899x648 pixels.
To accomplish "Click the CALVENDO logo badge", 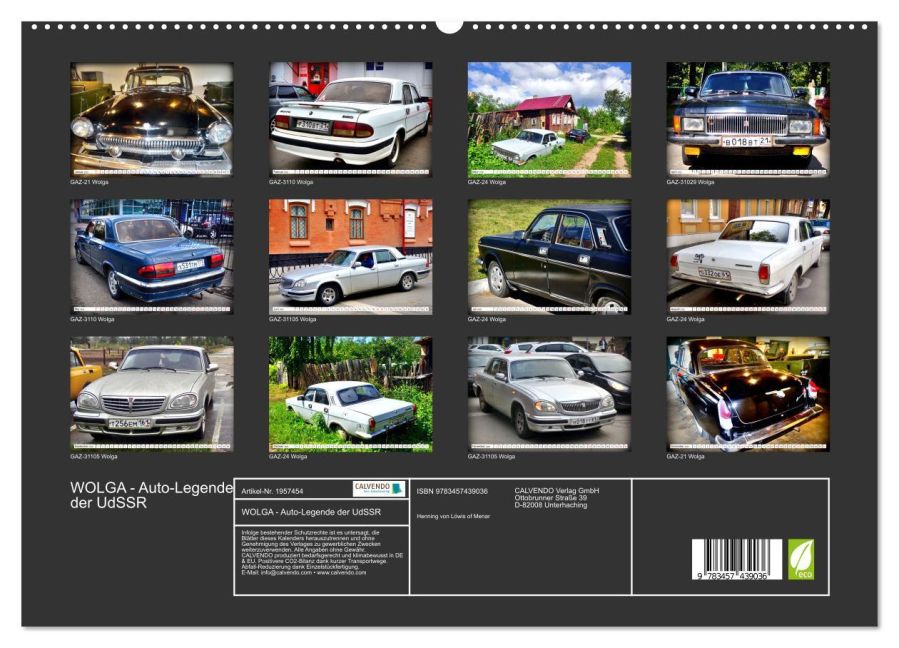I will pos(378,488).
